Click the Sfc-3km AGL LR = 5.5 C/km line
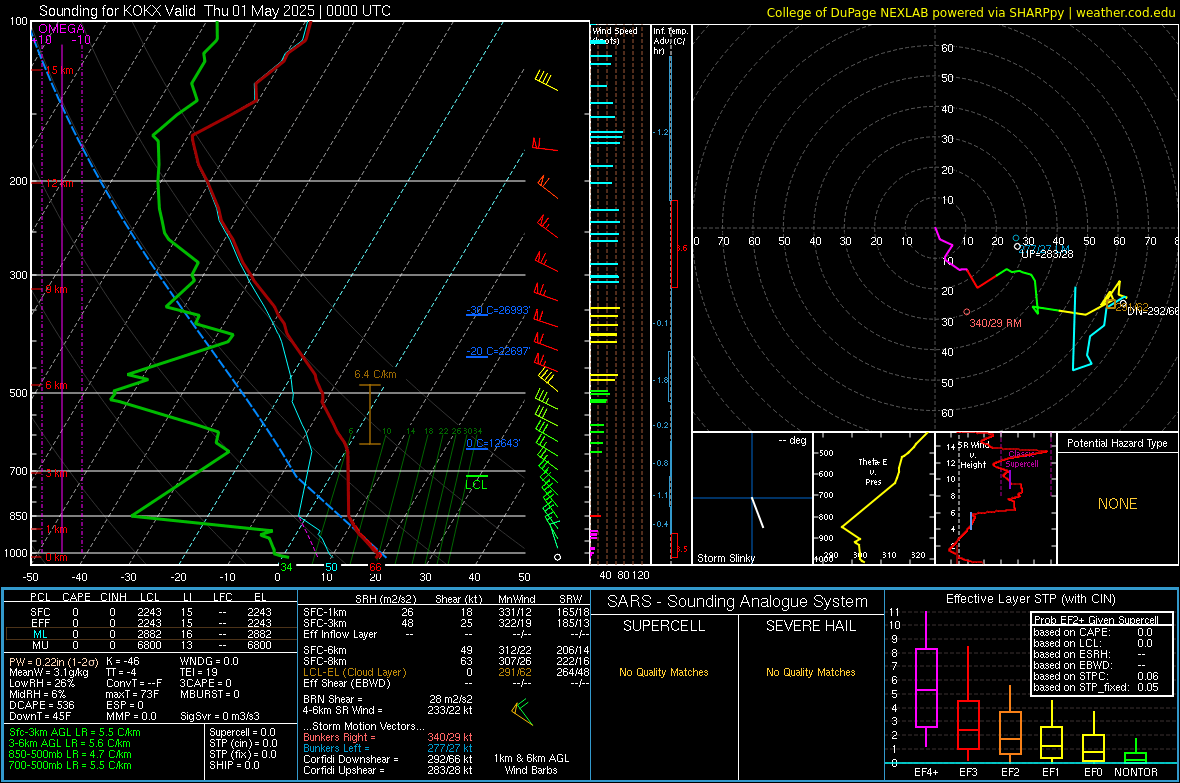 pos(75,732)
